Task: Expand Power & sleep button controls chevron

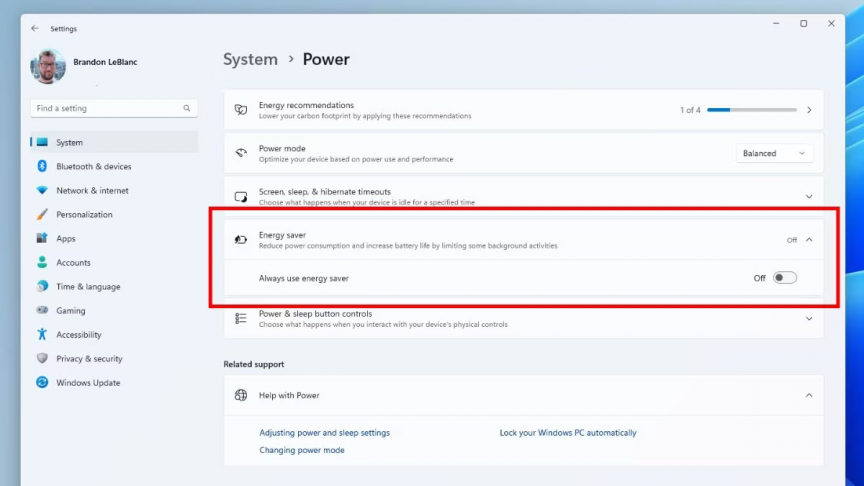Action: tap(809, 318)
